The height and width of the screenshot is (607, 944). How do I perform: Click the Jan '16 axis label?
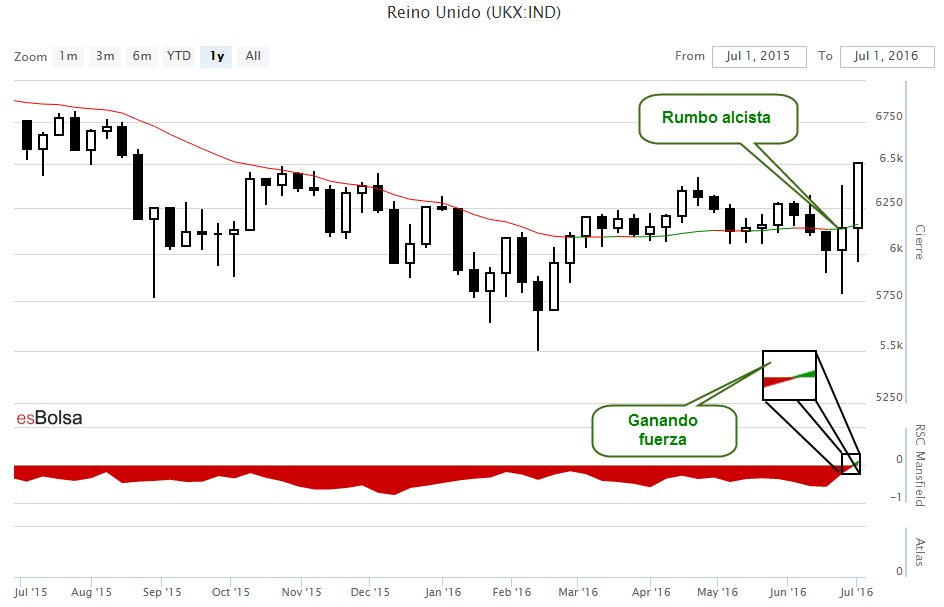tap(442, 592)
